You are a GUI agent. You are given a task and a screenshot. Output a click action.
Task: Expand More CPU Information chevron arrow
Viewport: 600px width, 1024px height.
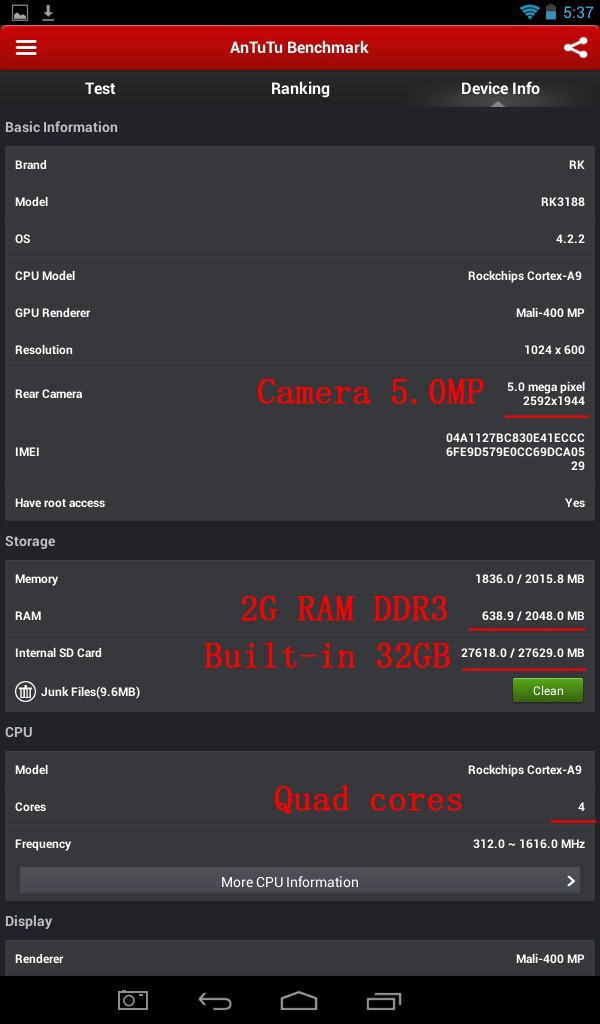571,881
